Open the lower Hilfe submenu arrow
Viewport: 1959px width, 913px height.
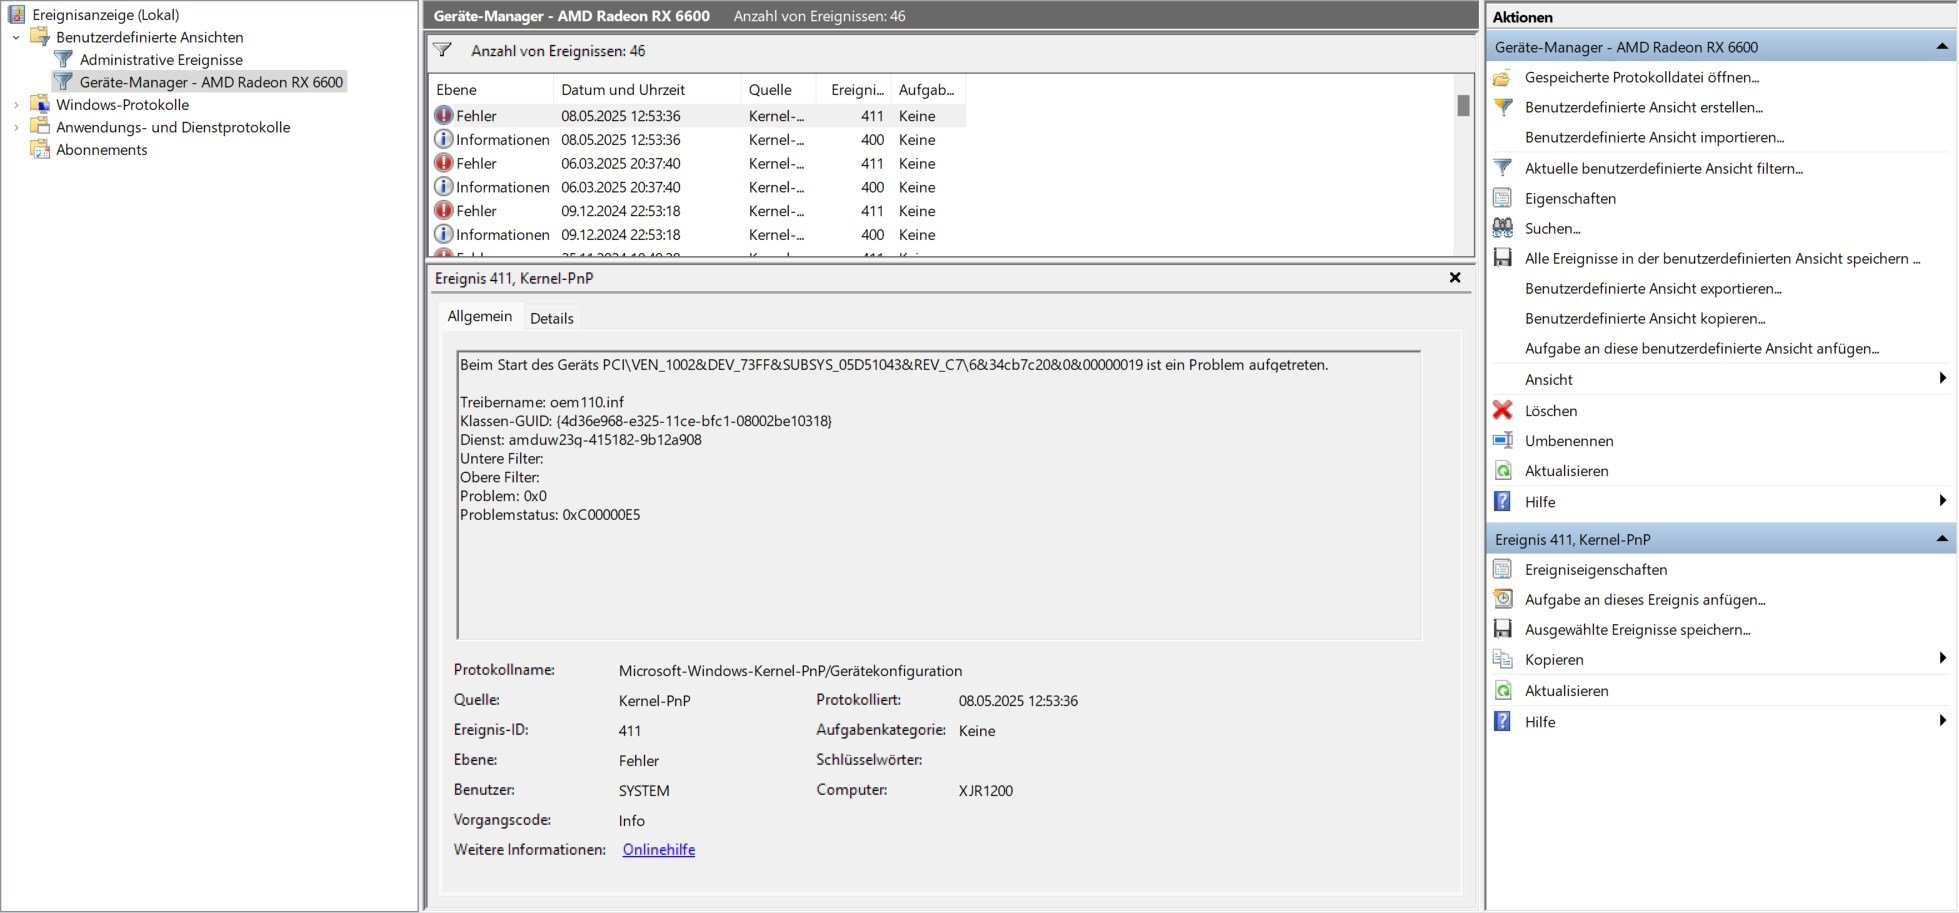click(1942, 720)
